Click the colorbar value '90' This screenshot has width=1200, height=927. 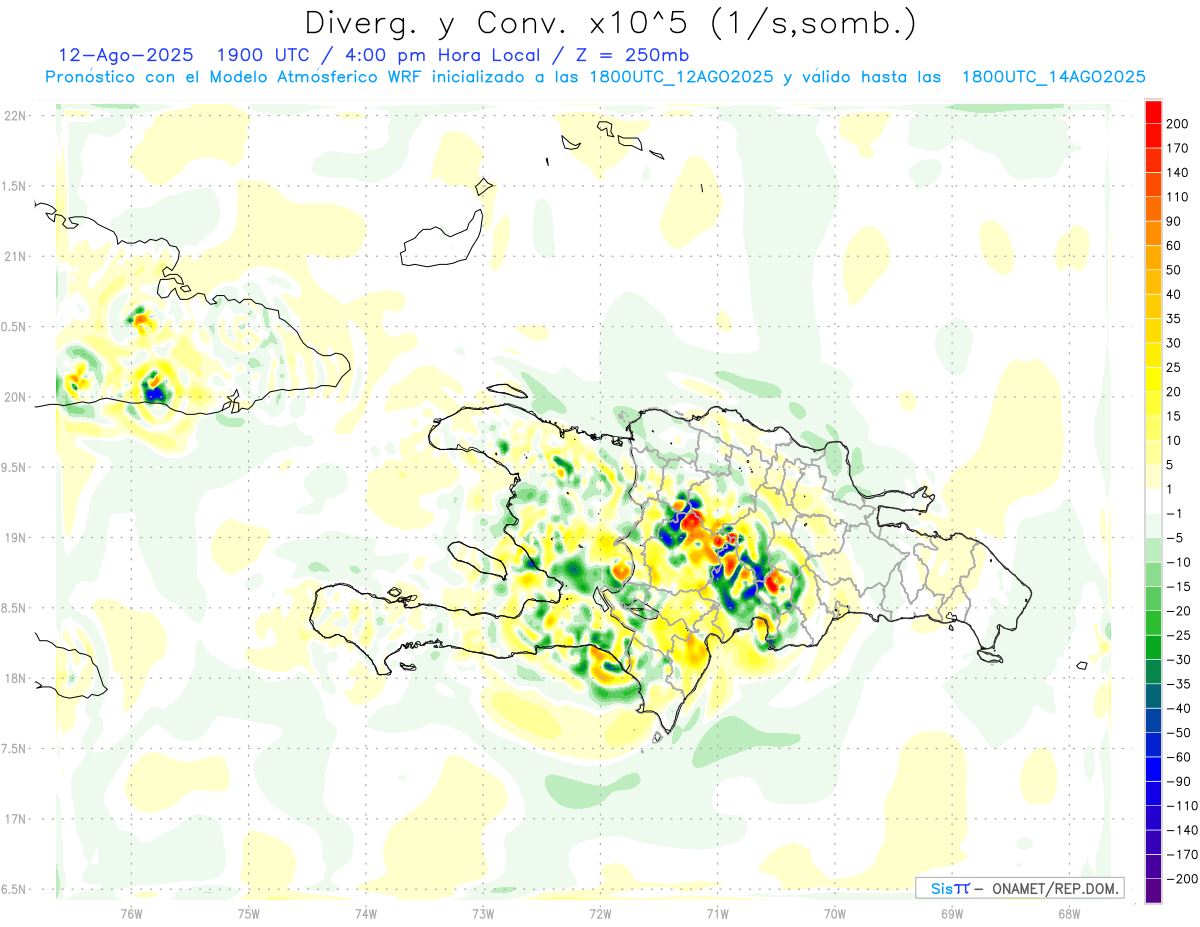1174,222
